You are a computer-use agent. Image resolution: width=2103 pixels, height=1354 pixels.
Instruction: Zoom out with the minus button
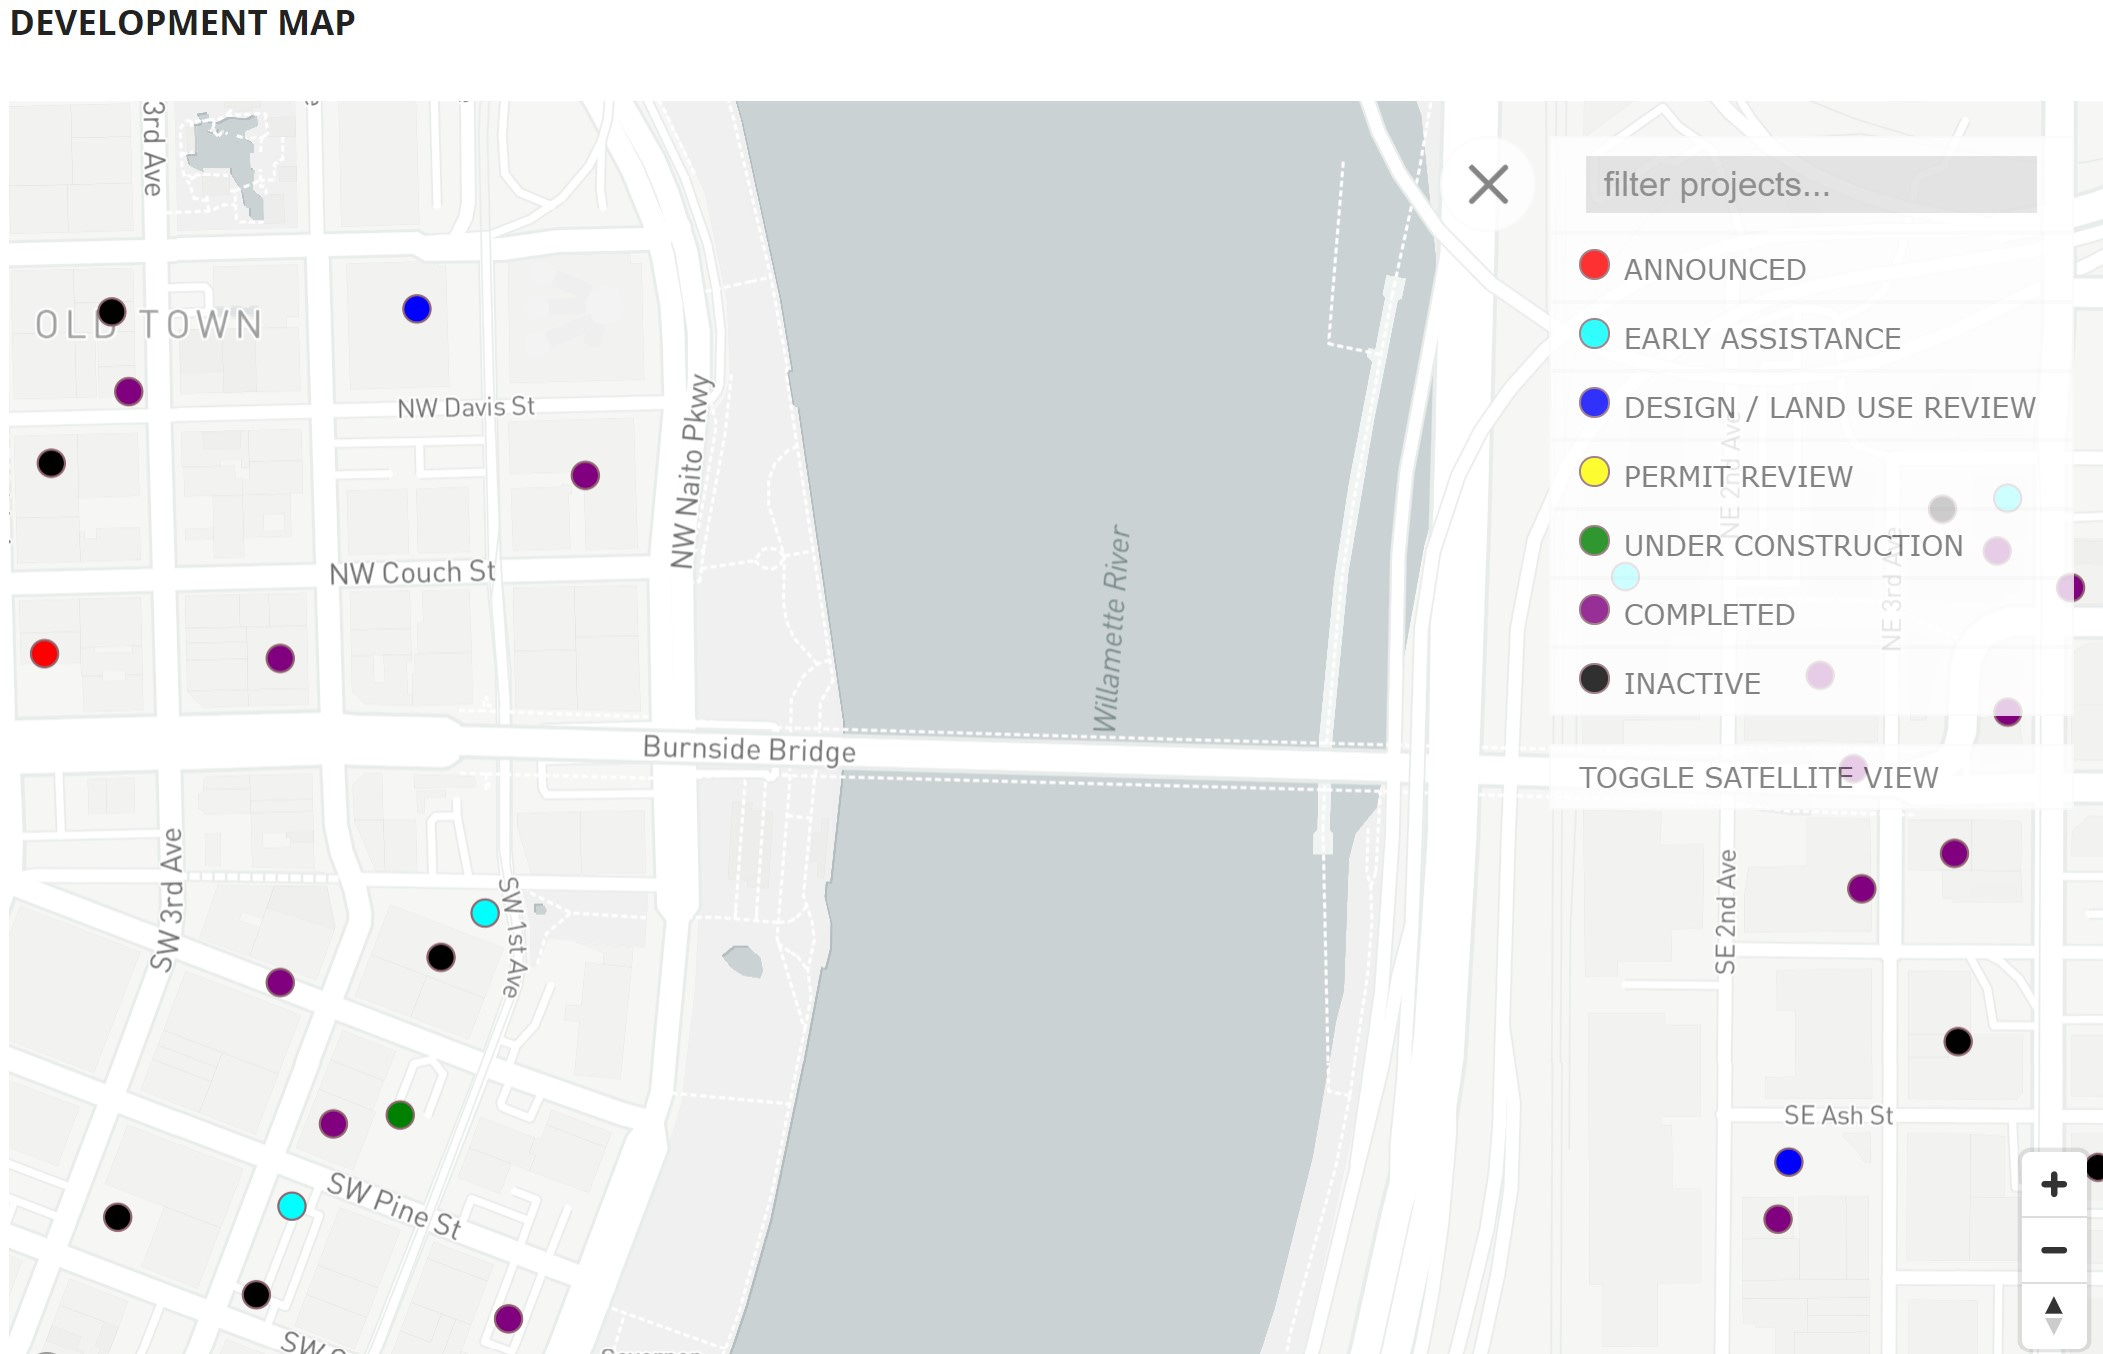[x=2053, y=1250]
